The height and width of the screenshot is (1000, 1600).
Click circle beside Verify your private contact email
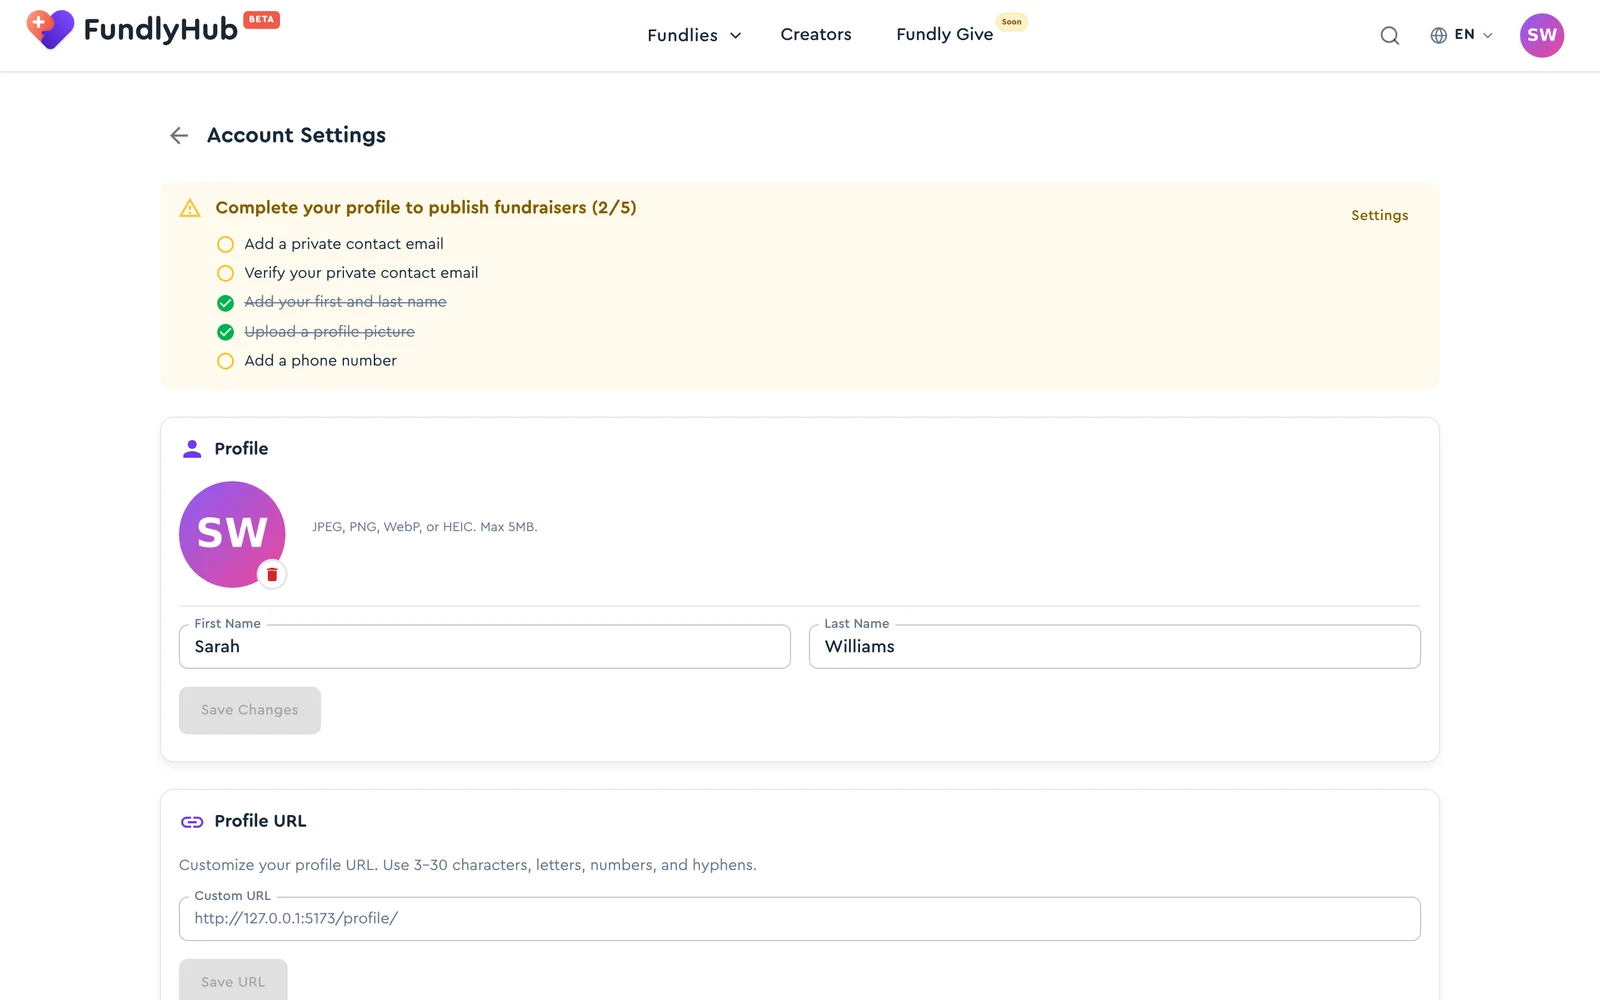coord(226,273)
